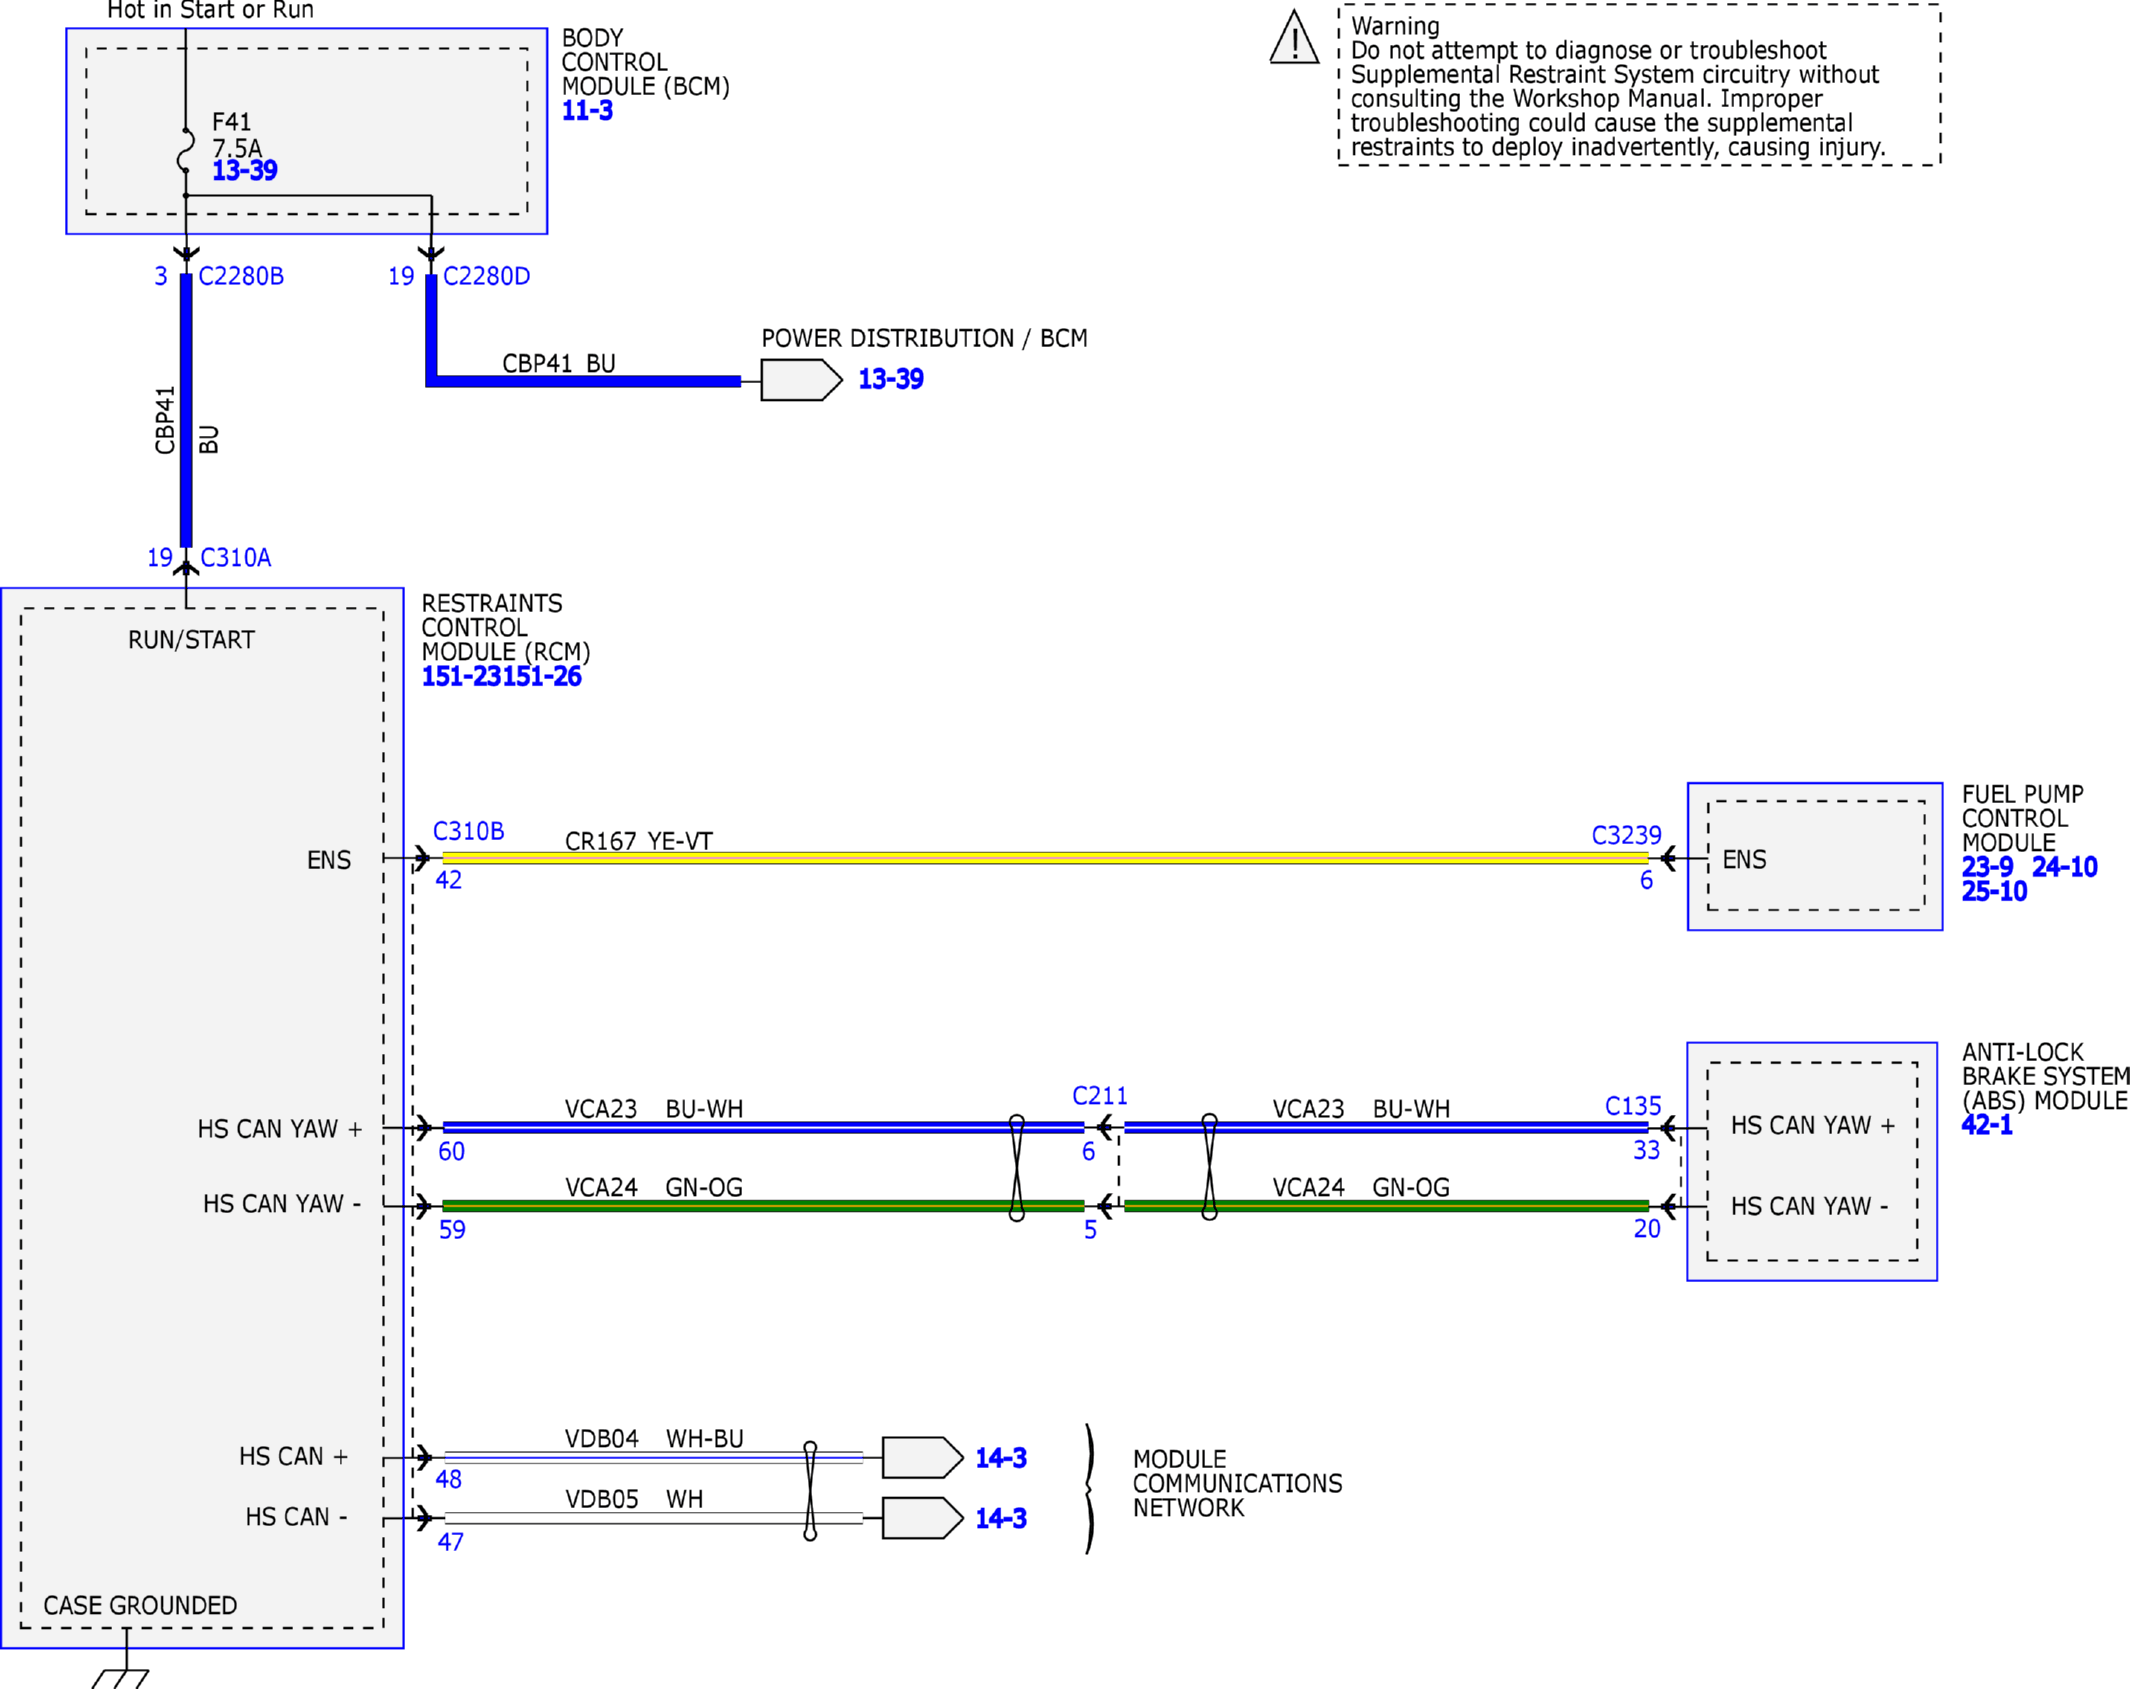Select the Anti-Lock Brake System module box

pos(1812,1162)
